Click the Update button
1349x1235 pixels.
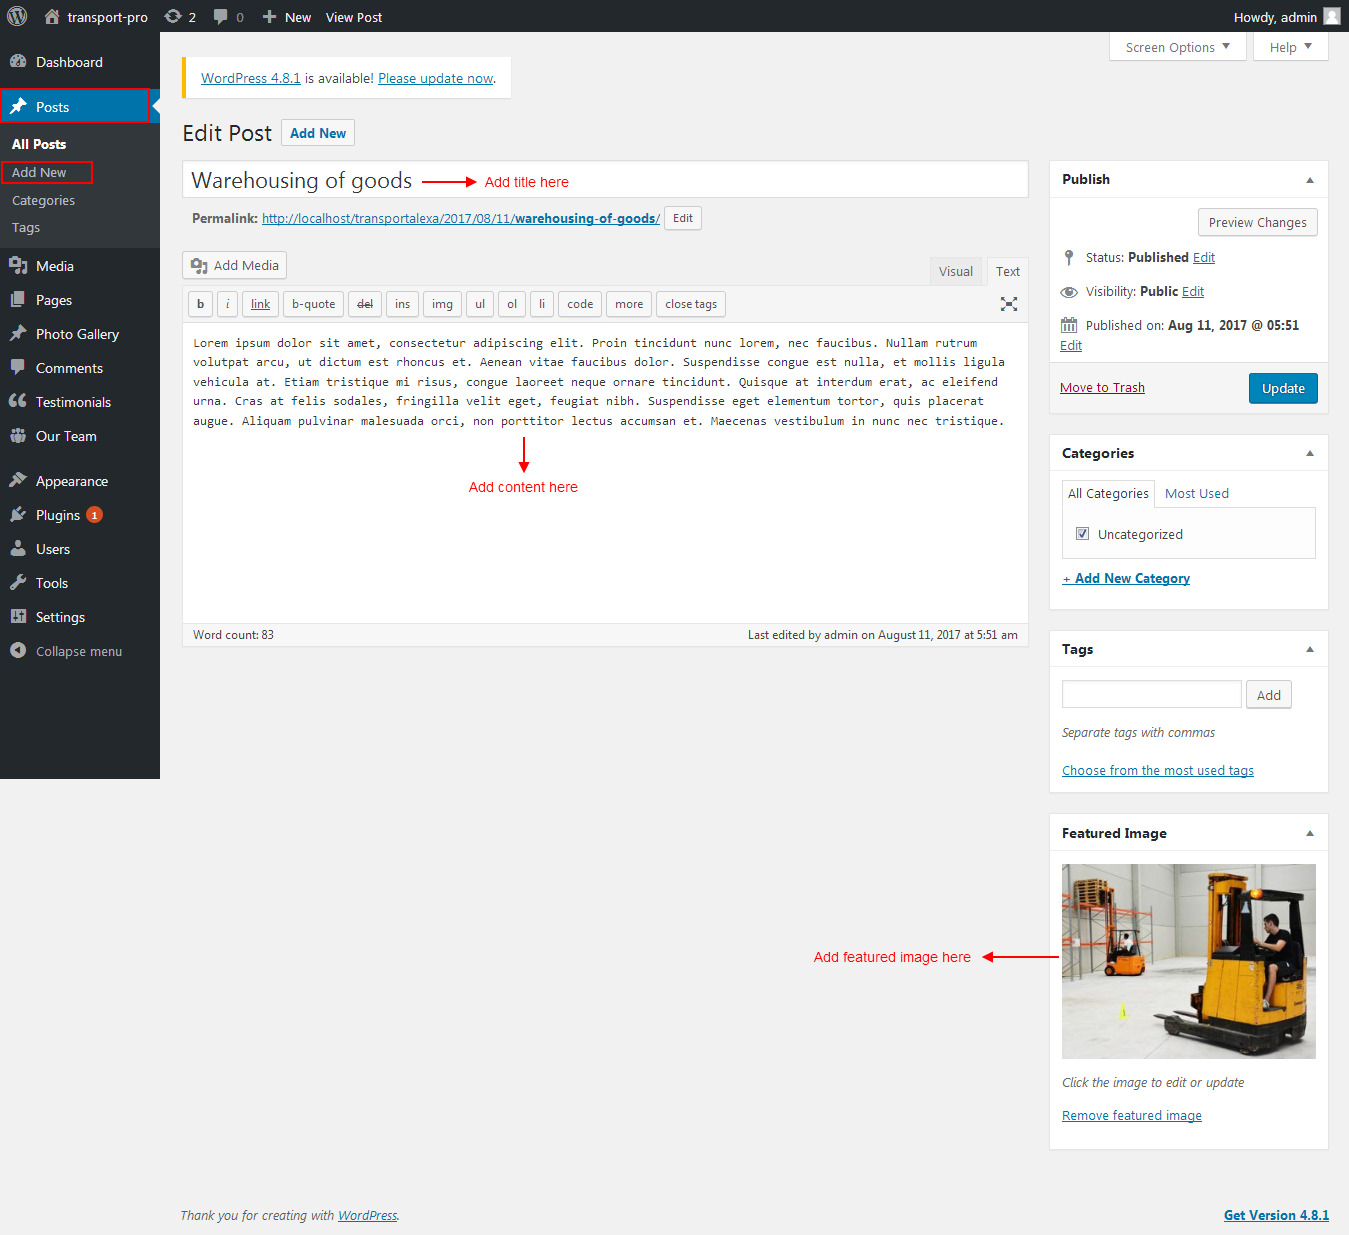[x=1283, y=388]
